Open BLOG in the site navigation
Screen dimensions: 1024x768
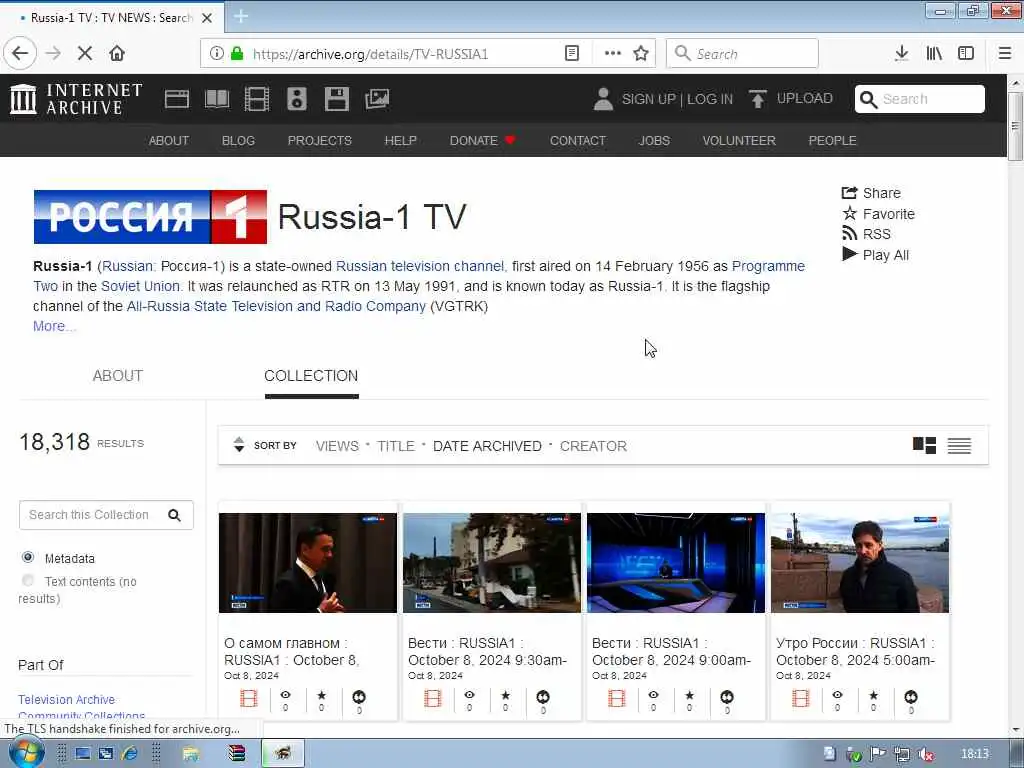click(x=238, y=140)
